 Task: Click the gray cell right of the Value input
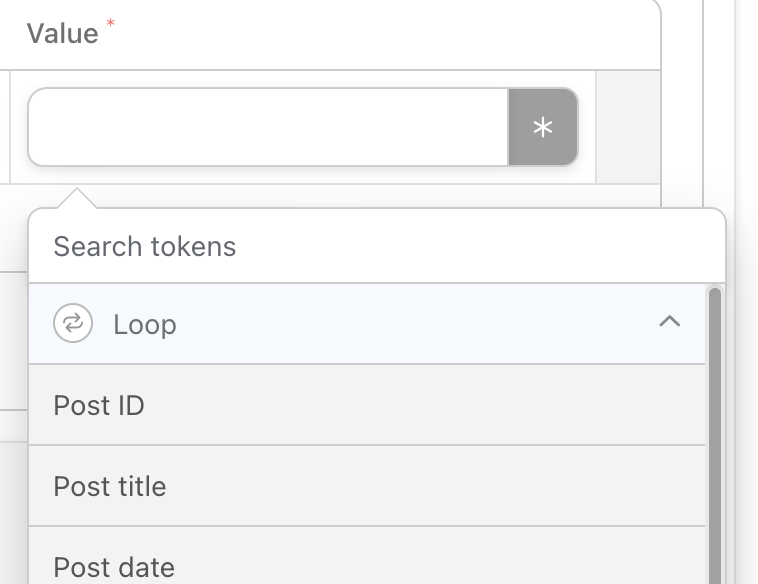[x=628, y=127]
